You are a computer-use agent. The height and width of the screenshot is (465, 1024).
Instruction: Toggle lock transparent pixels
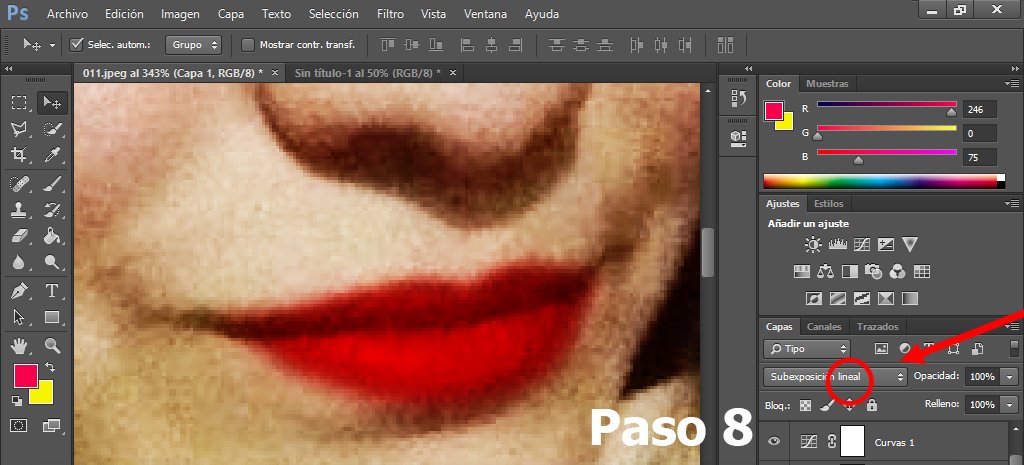point(806,406)
